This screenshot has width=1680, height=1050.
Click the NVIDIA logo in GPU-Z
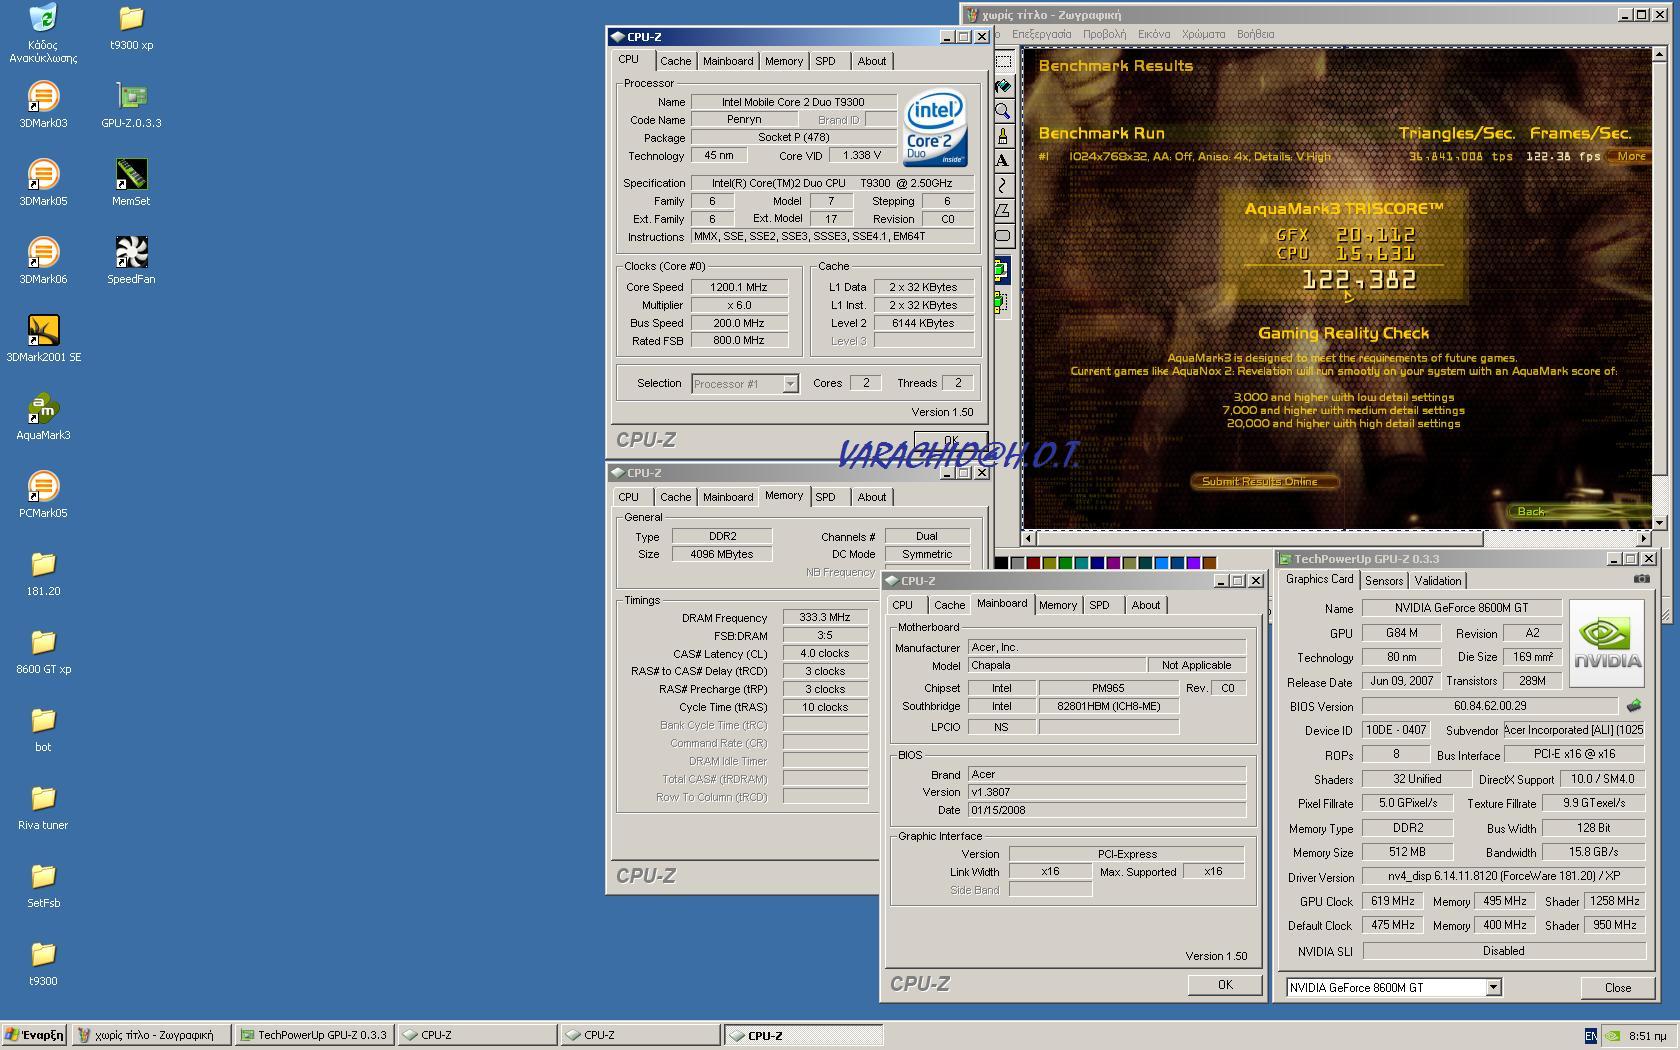(1607, 643)
